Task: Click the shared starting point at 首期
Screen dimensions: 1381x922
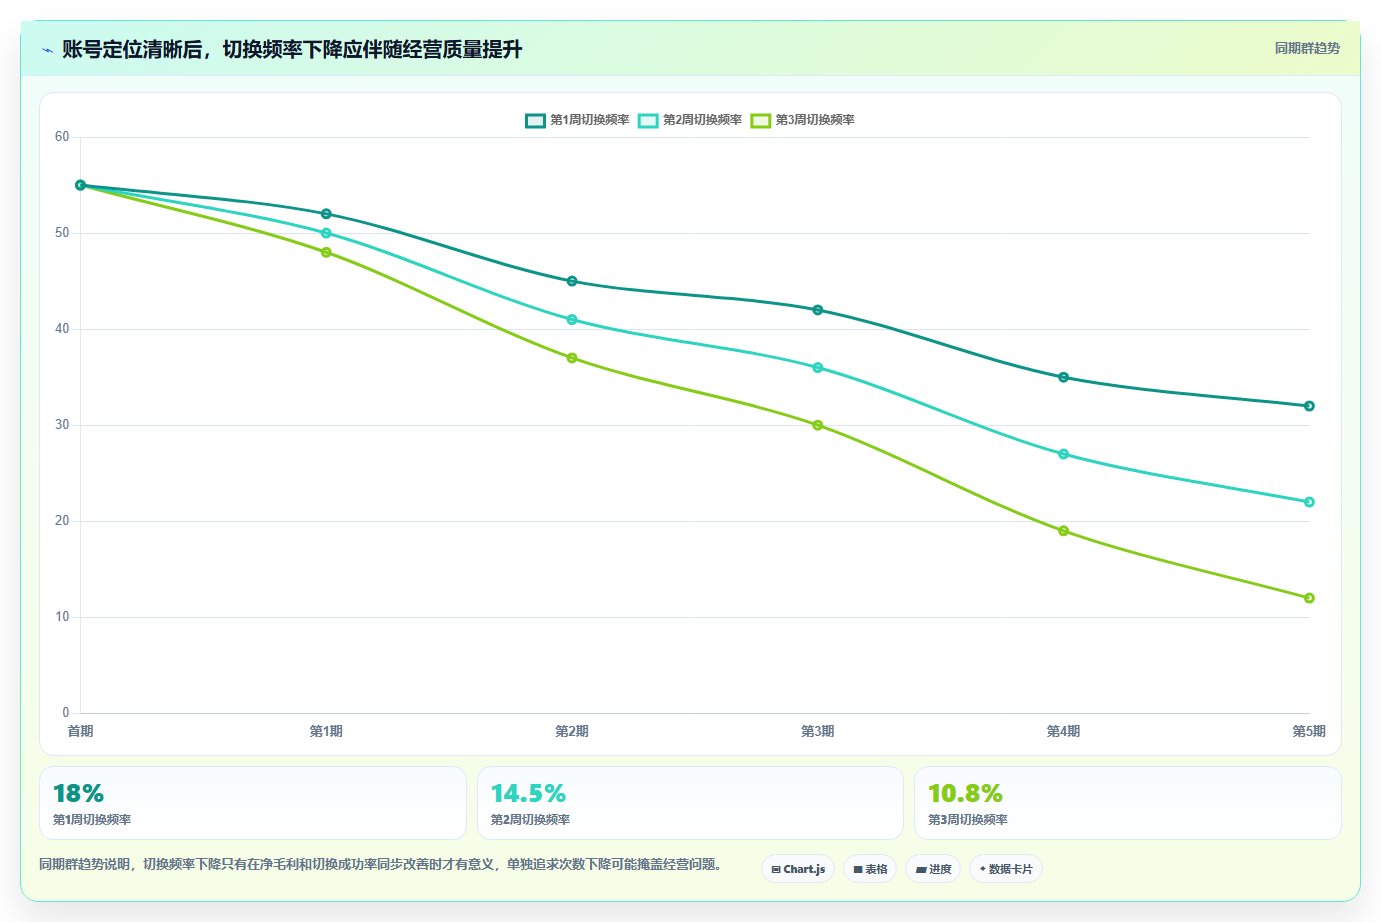Action: pyautogui.click(x=81, y=185)
